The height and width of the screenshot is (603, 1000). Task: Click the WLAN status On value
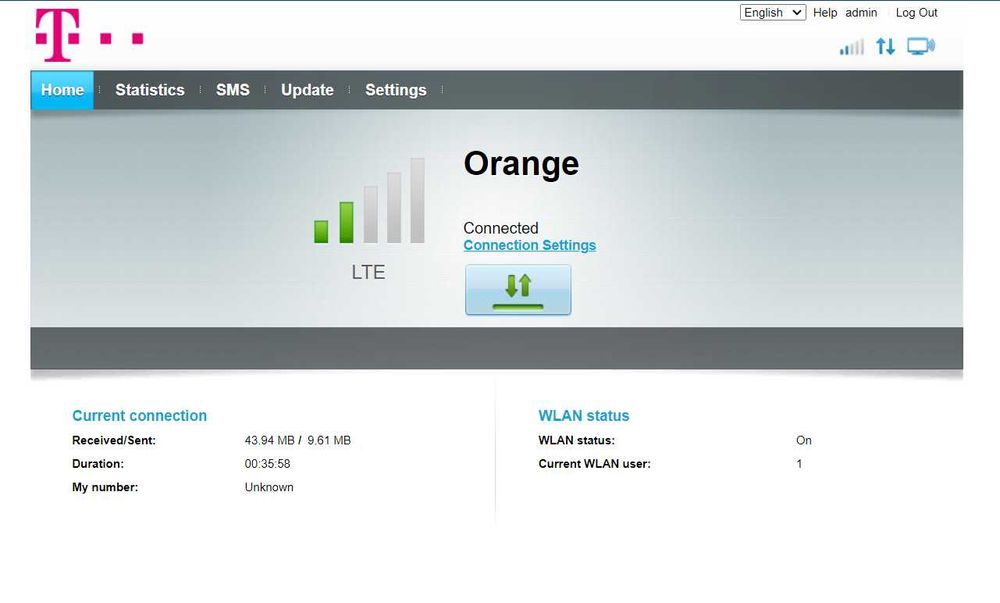[804, 440]
